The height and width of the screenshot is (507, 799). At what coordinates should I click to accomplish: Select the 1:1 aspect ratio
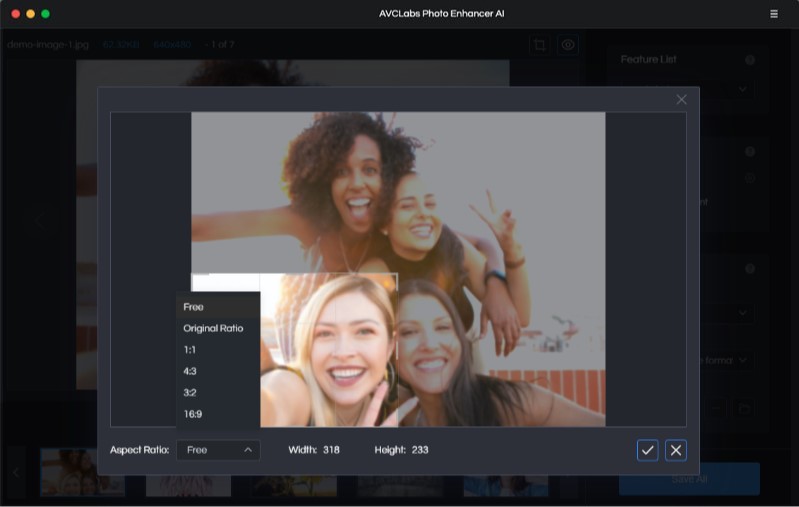tap(218, 350)
